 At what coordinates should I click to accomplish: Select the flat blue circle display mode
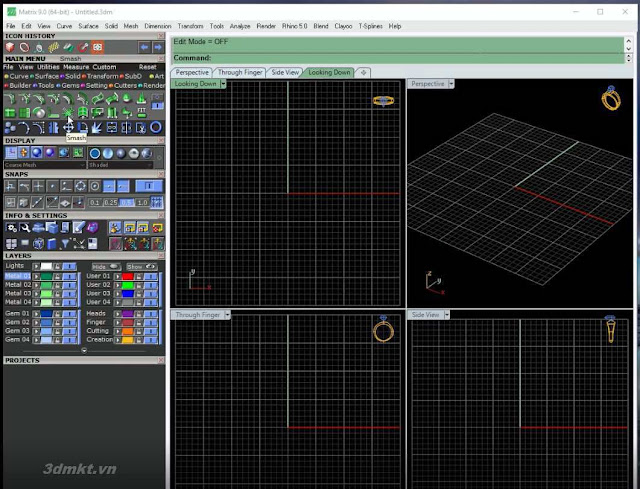click(95, 153)
